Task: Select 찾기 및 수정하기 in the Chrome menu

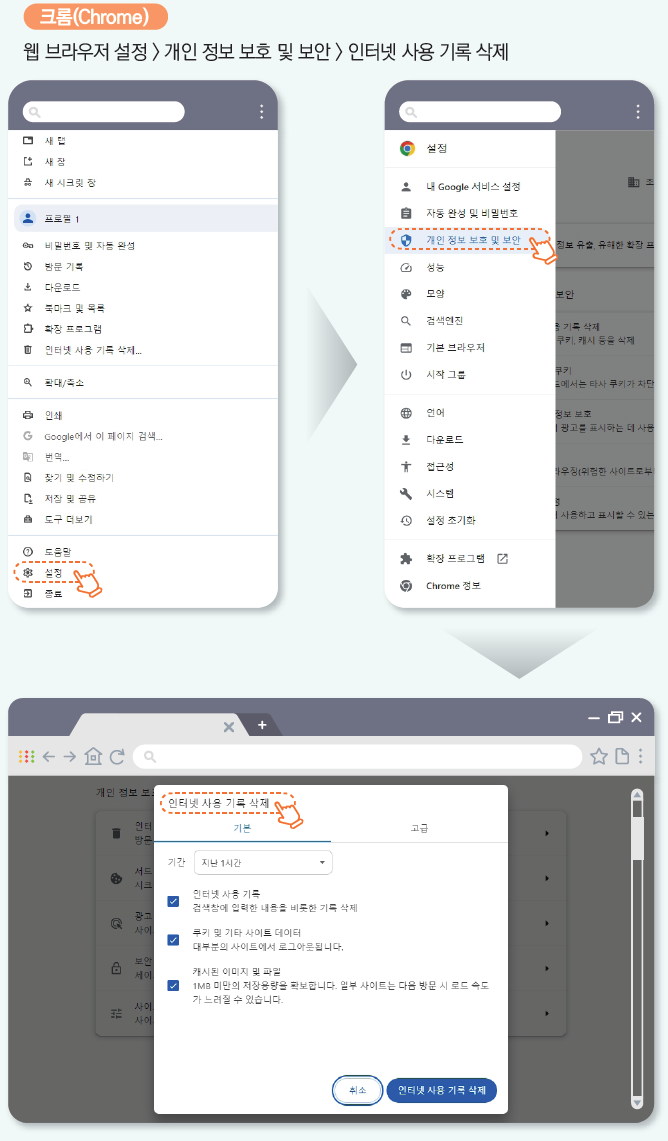Action: pos(79,477)
